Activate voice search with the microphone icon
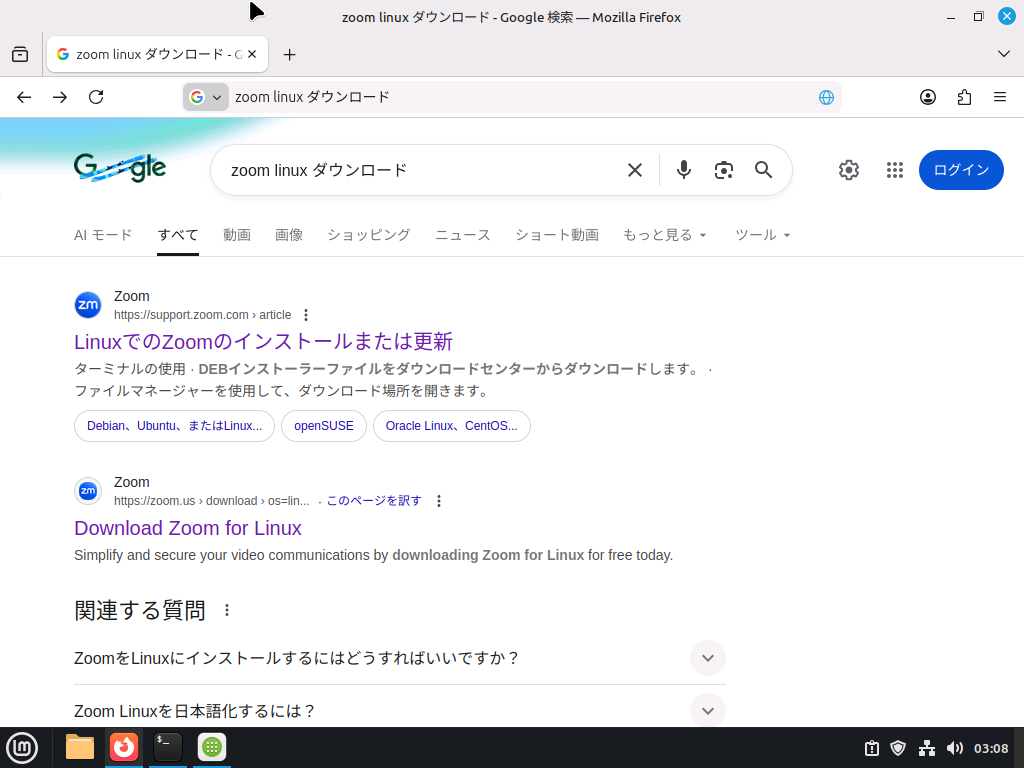The width and height of the screenshot is (1024, 768). [683, 170]
